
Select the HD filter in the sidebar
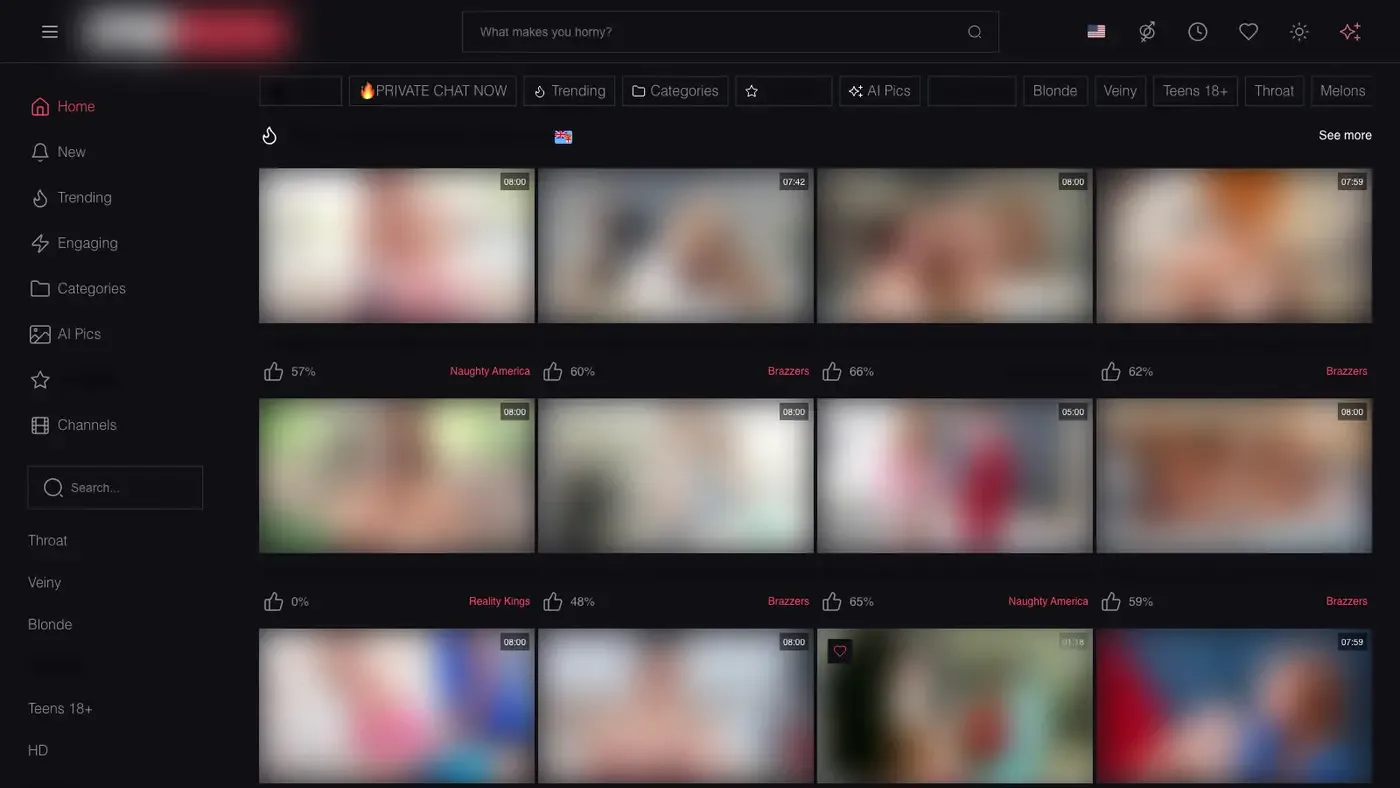click(x=38, y=751)
